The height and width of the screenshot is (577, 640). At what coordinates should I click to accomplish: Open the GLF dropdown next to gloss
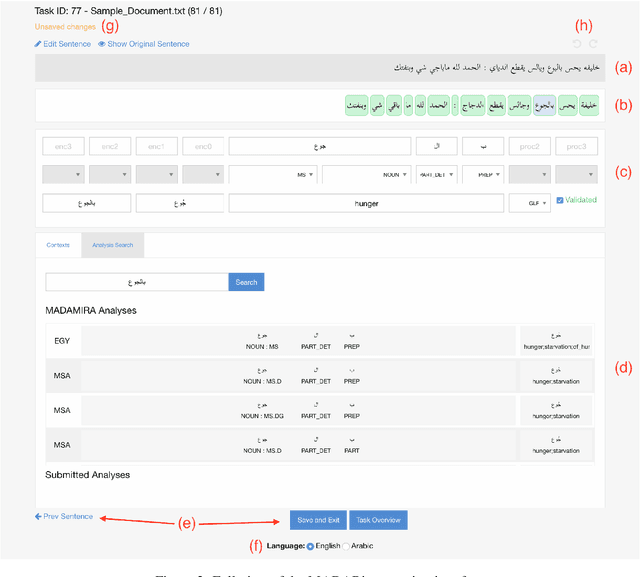(529, 203)
